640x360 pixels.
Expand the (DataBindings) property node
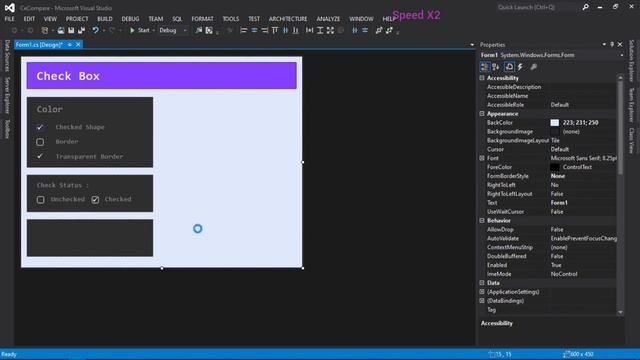482,301
